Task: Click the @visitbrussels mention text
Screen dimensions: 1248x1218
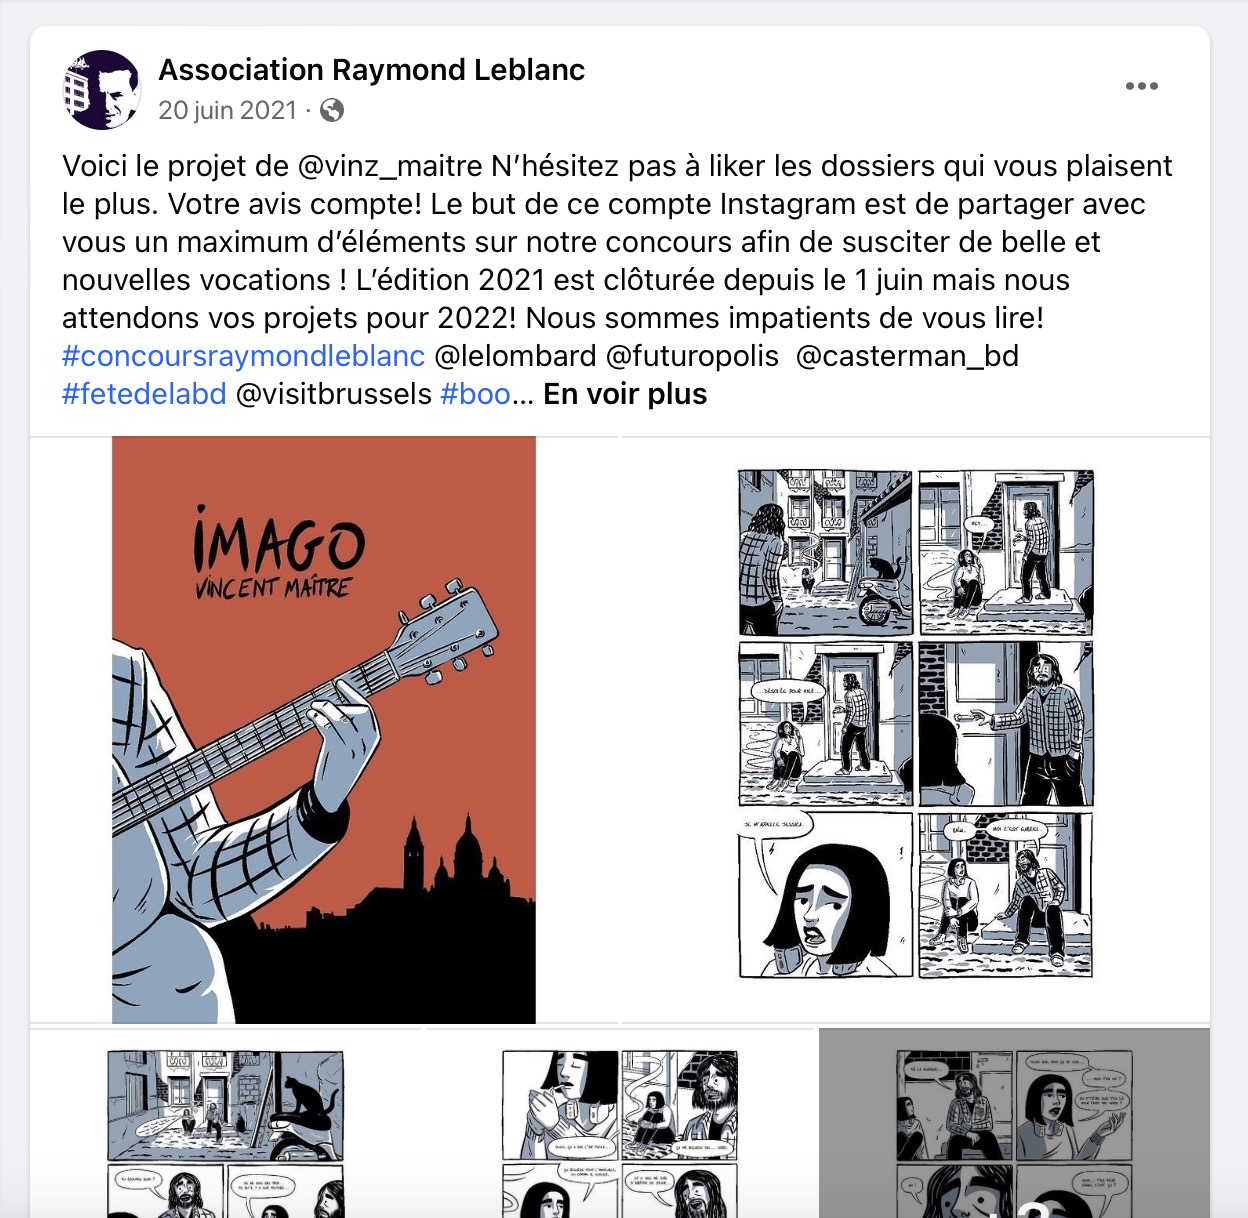Action: pos(334,394)
